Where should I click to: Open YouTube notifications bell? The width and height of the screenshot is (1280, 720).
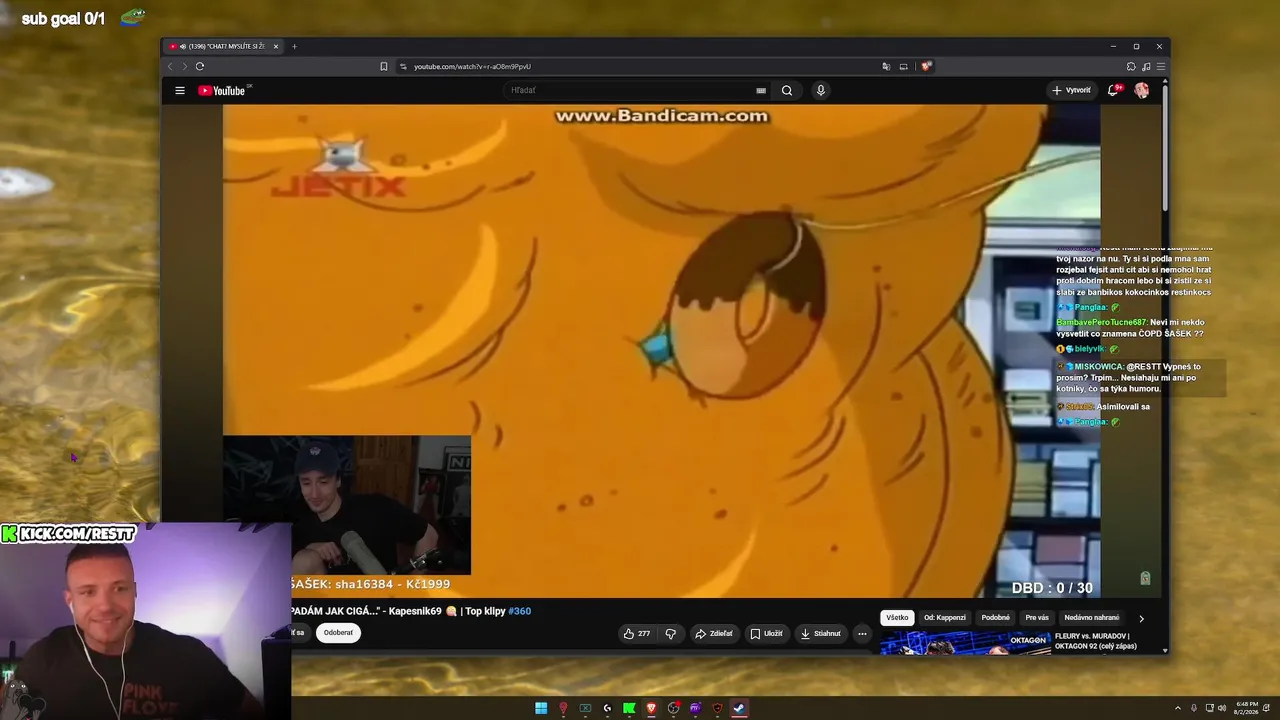coord(1113,90)
